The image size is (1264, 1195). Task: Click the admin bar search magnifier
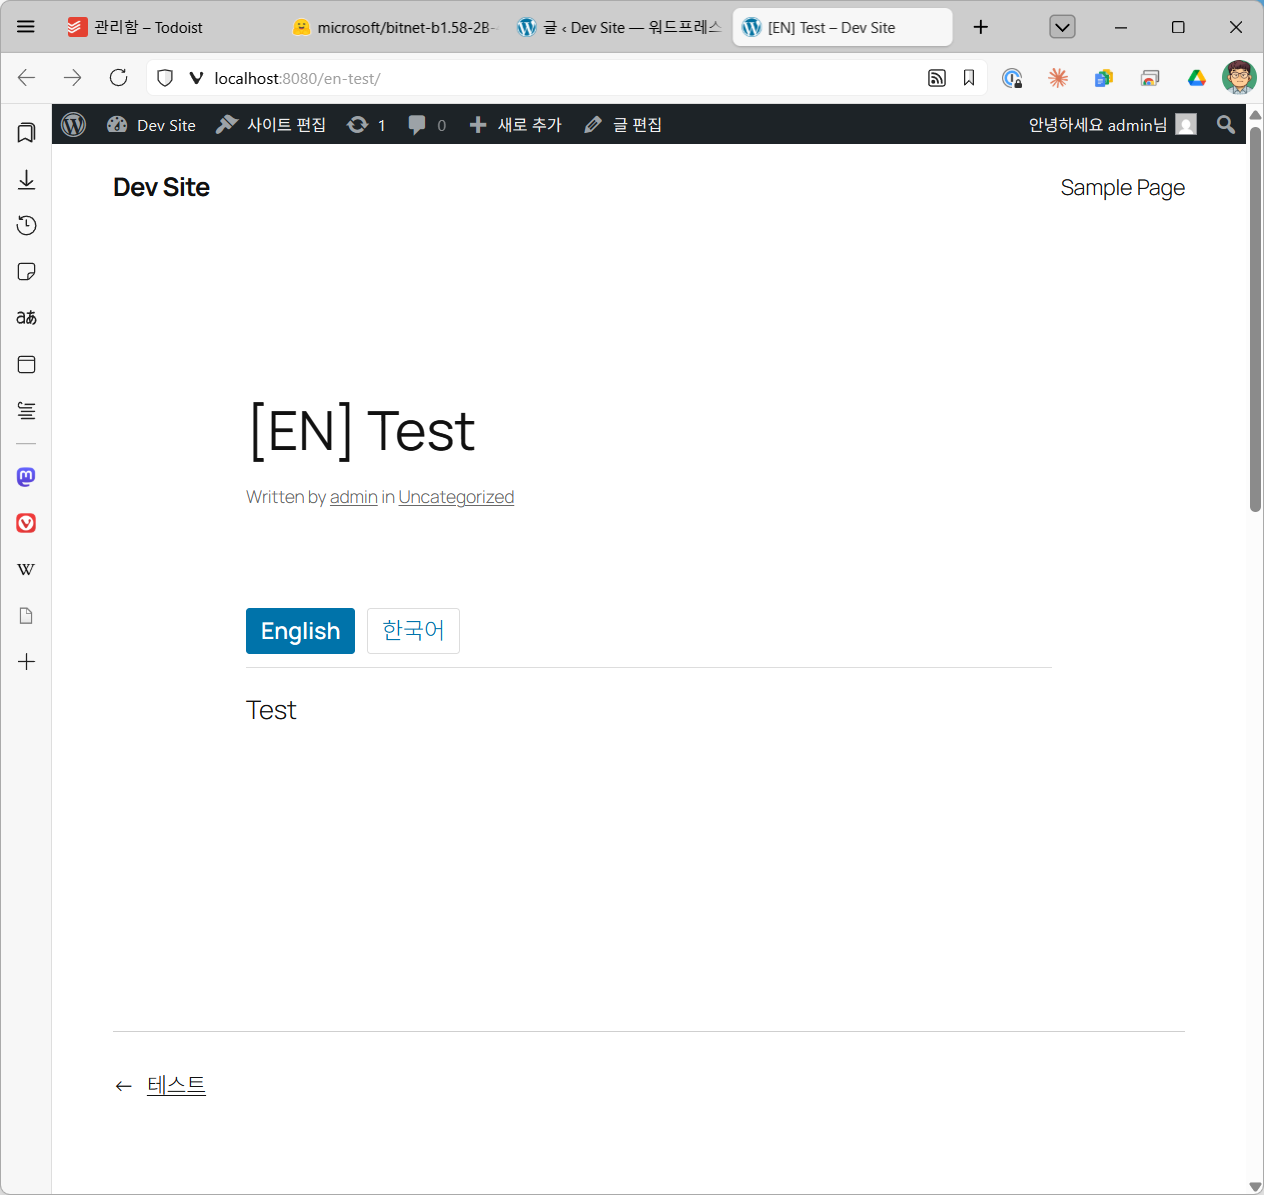1226,124
